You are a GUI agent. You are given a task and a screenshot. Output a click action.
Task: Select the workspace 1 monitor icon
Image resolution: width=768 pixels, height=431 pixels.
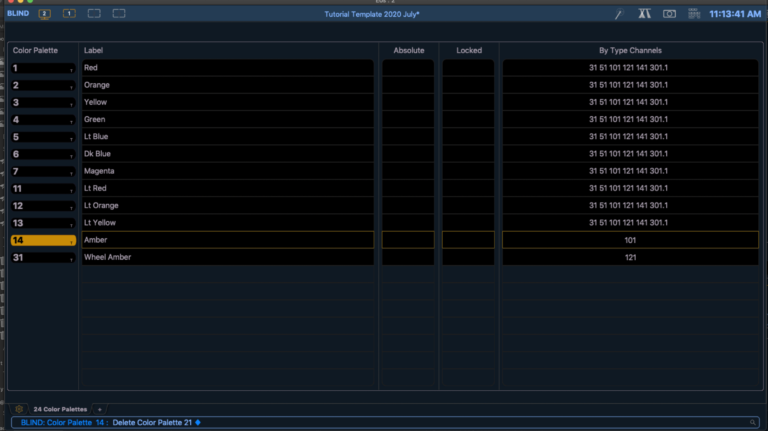click(69, 14)
